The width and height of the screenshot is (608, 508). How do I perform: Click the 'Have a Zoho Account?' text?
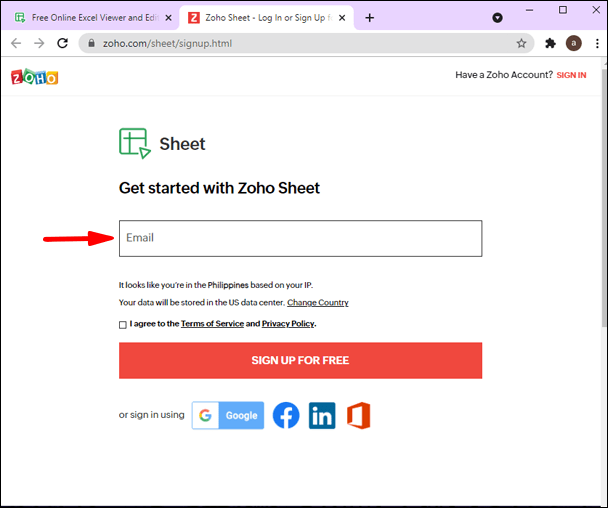(x=504, y=75)
